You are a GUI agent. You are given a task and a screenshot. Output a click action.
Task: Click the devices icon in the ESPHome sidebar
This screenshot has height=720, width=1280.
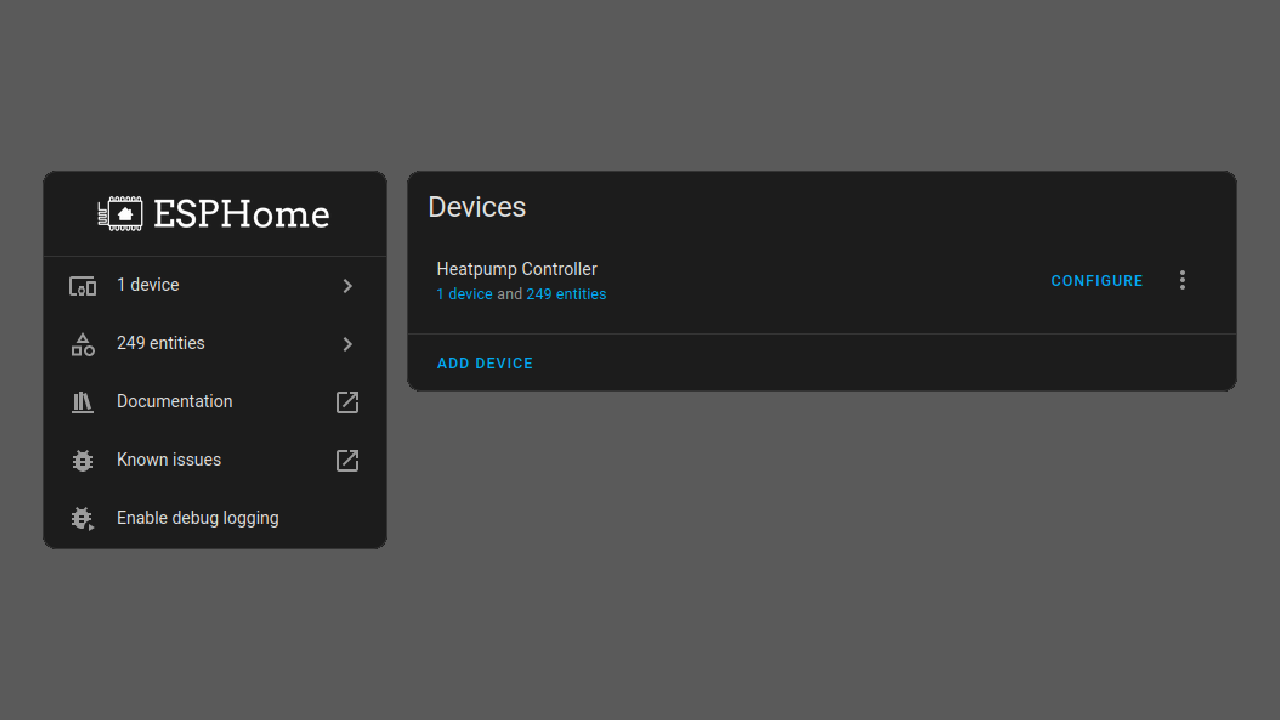(x=82, y=286)
